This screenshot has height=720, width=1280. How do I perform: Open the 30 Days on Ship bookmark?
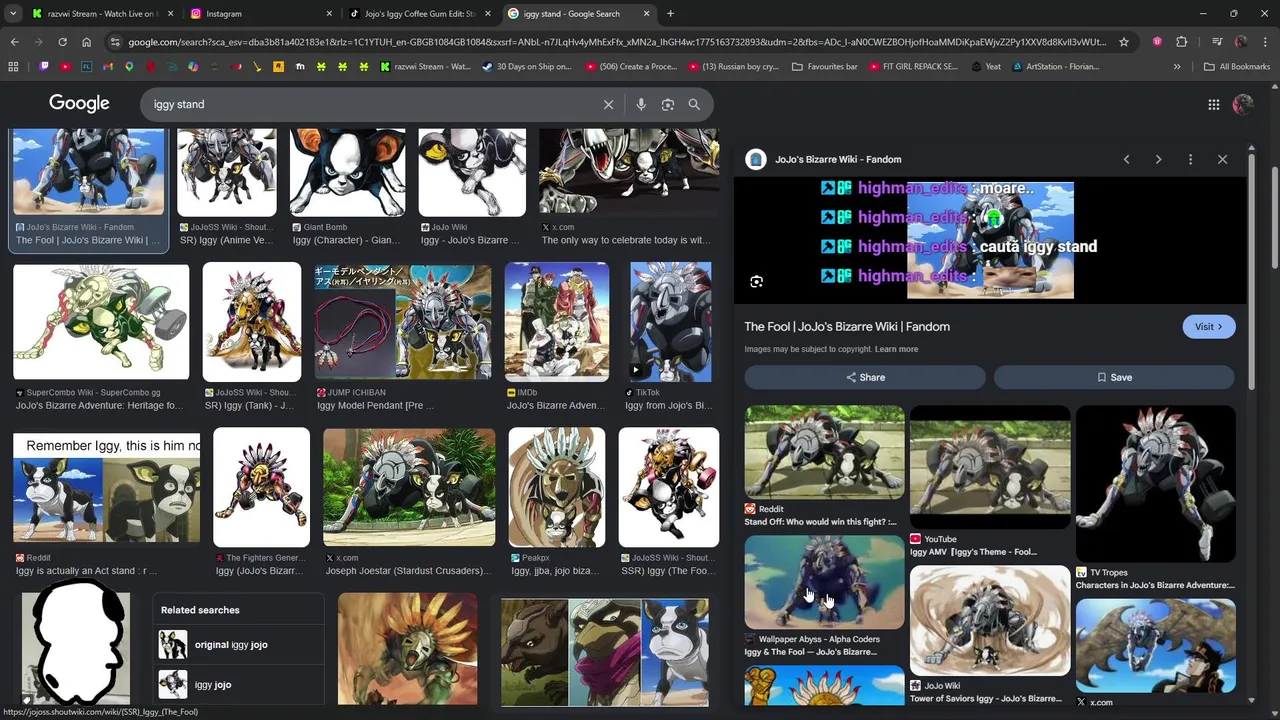527,66
